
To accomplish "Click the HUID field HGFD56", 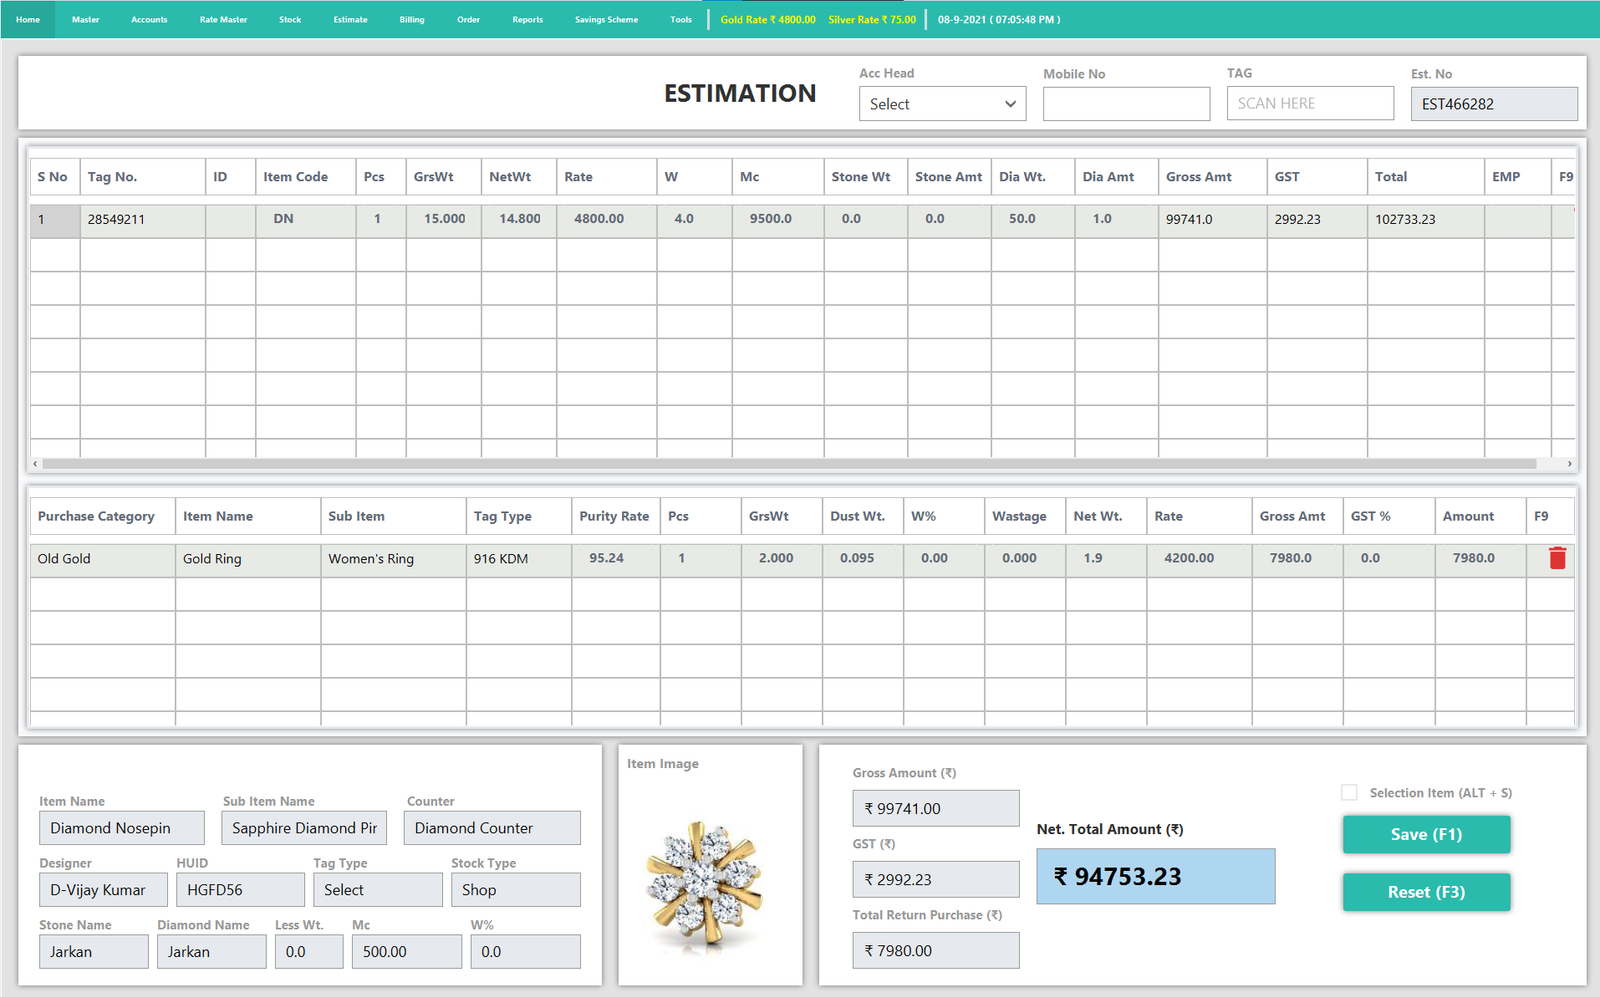I will 240,890.
